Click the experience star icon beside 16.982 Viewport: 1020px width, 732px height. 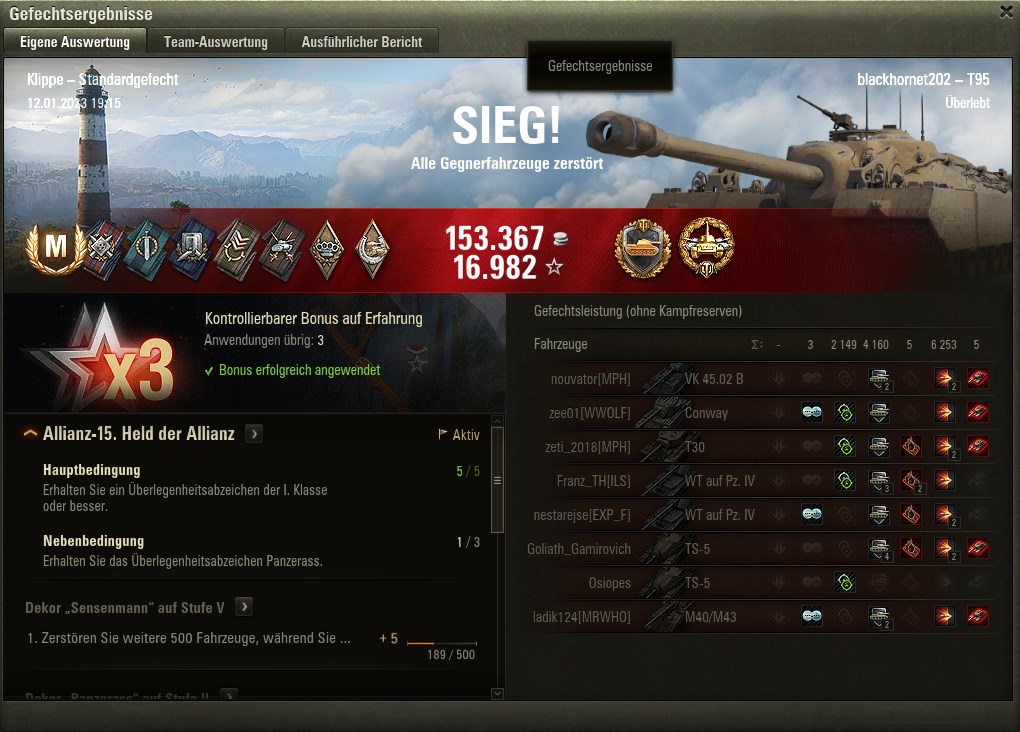(554, 266)
